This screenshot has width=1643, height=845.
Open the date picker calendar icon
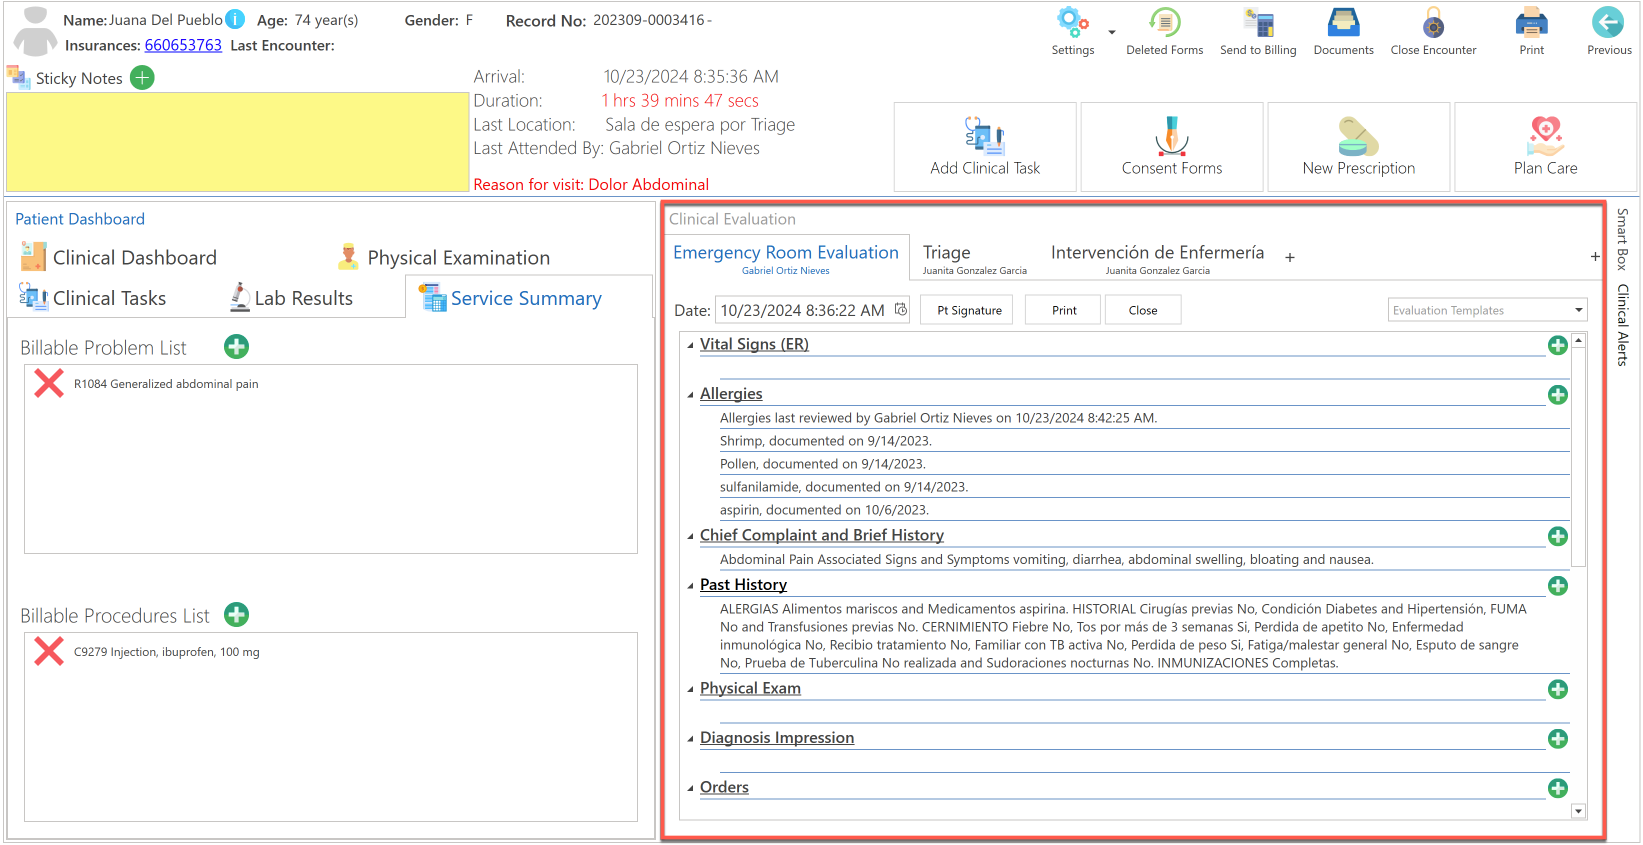coord(900,310)
